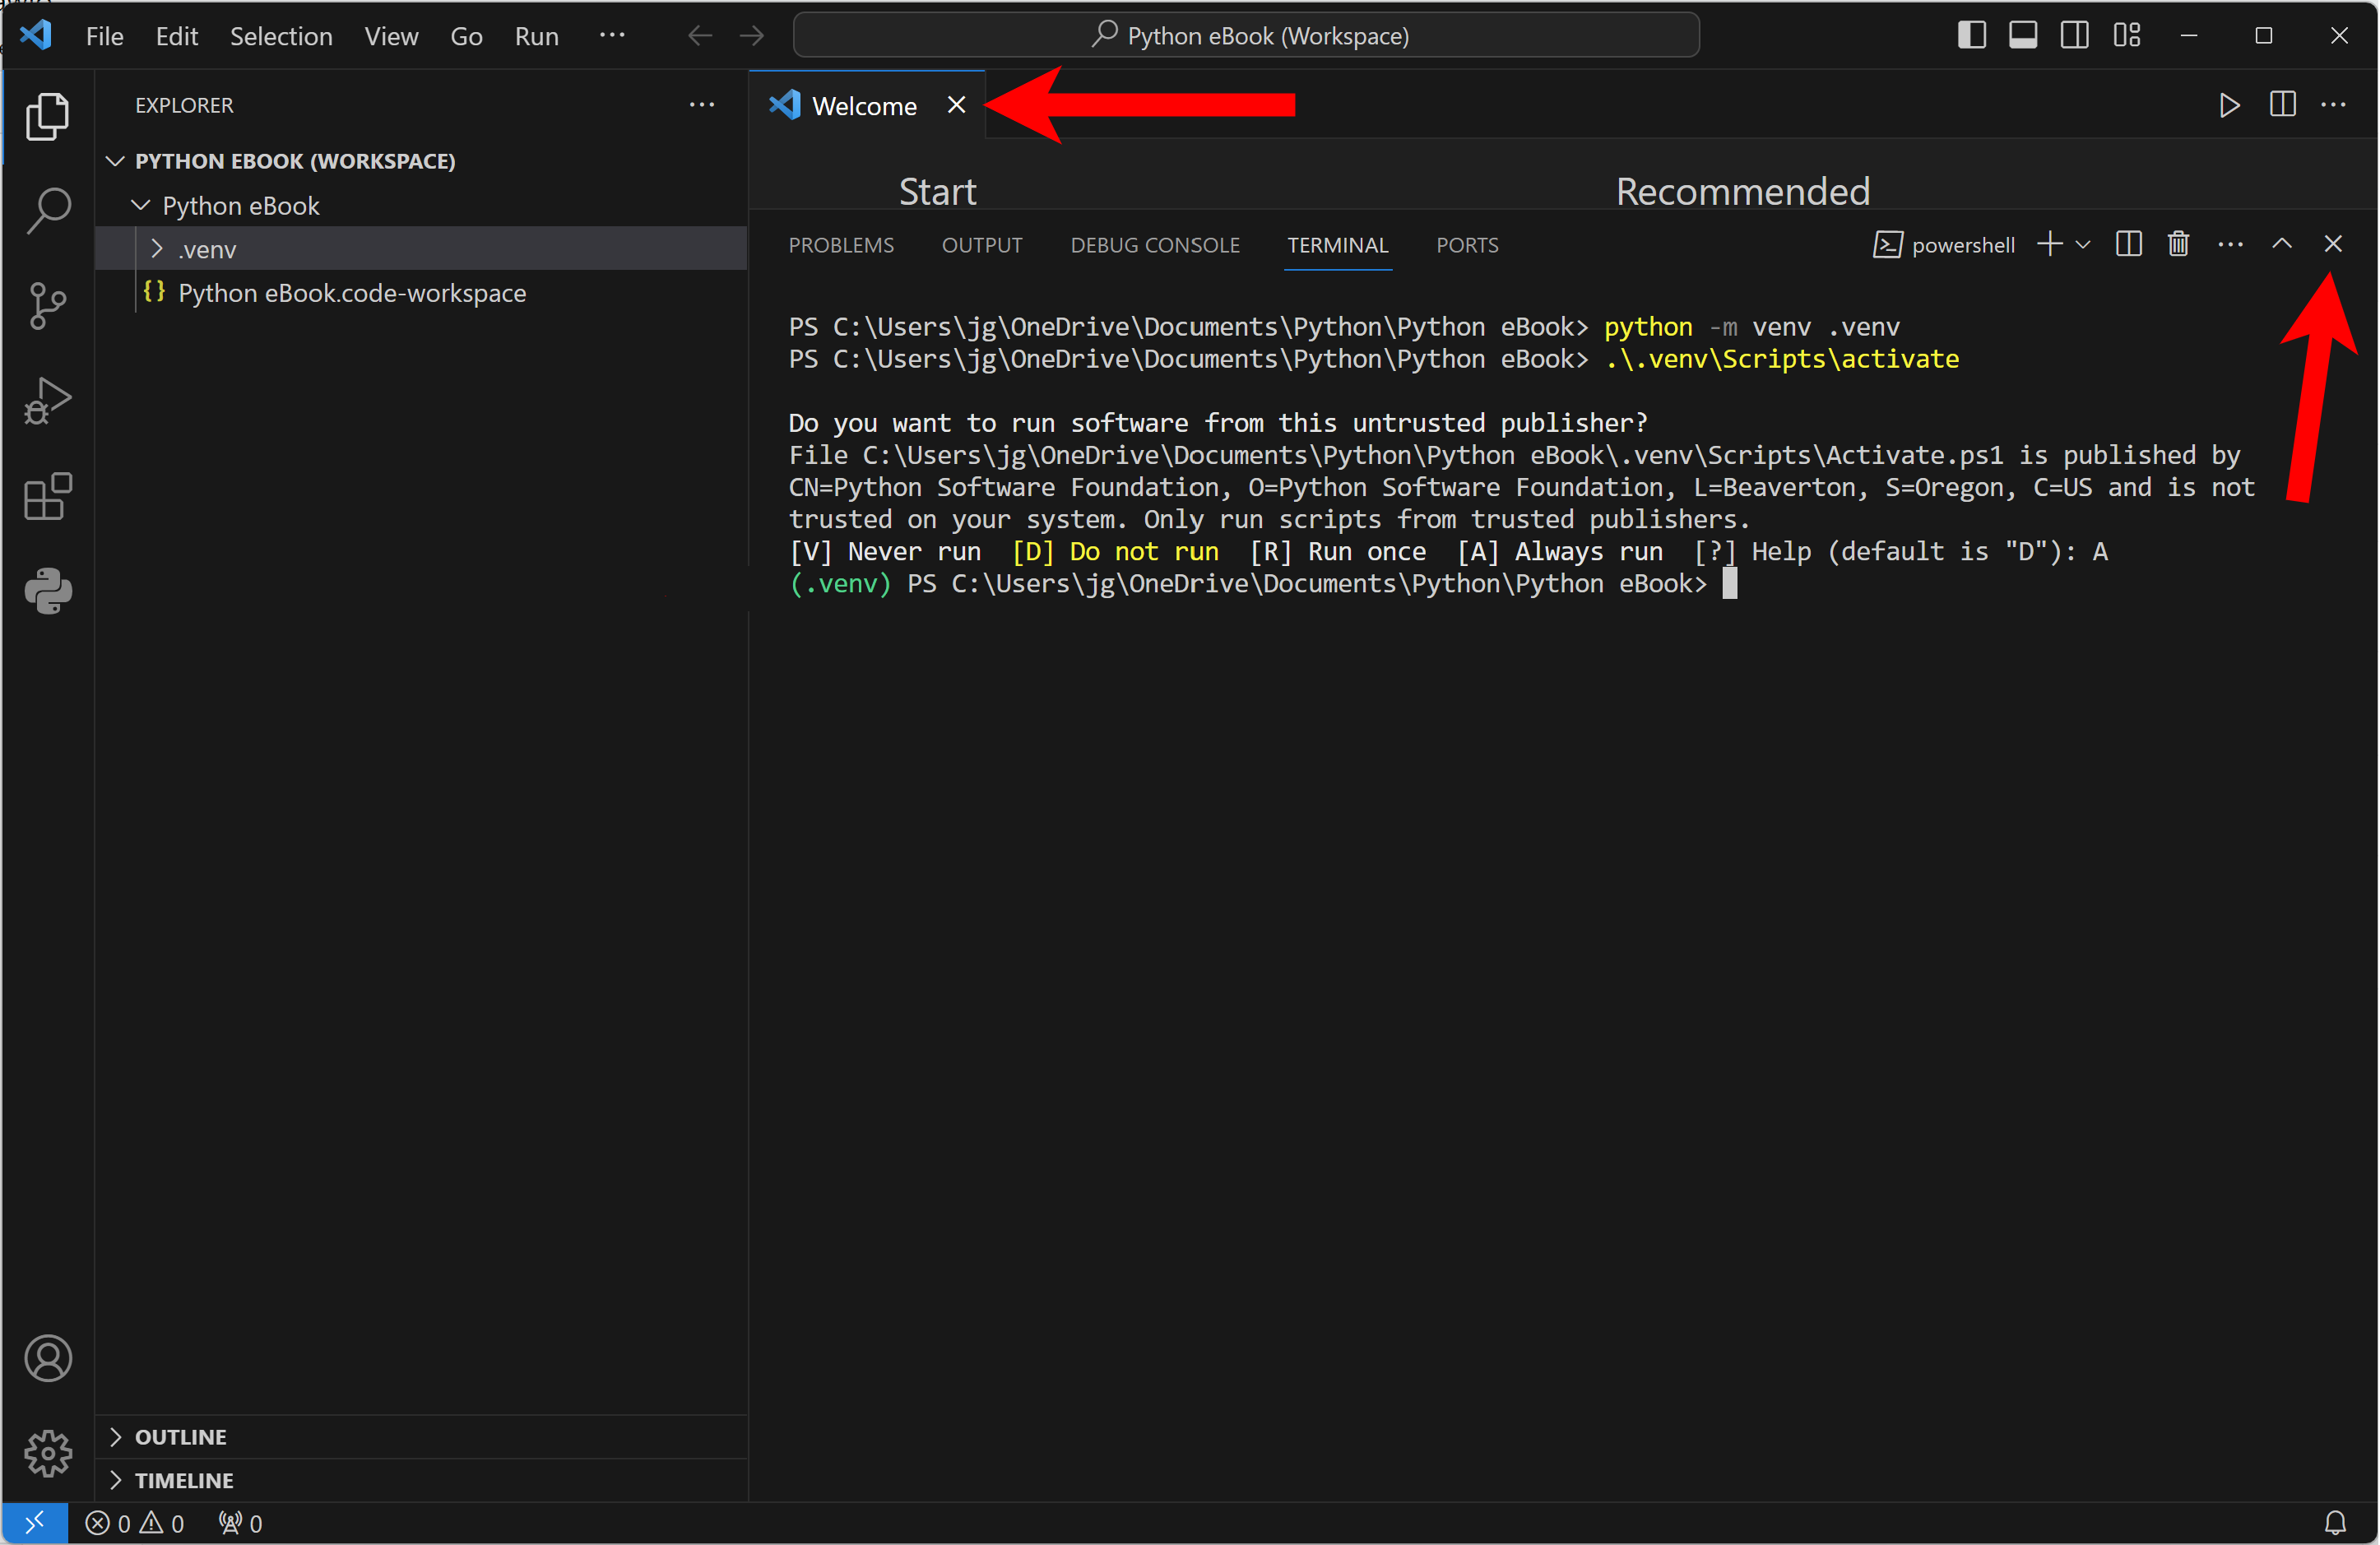Expand the TIMELINE section
Screen dimensions: 2380x1545
pyautogui.click(x=420, y=1481)
